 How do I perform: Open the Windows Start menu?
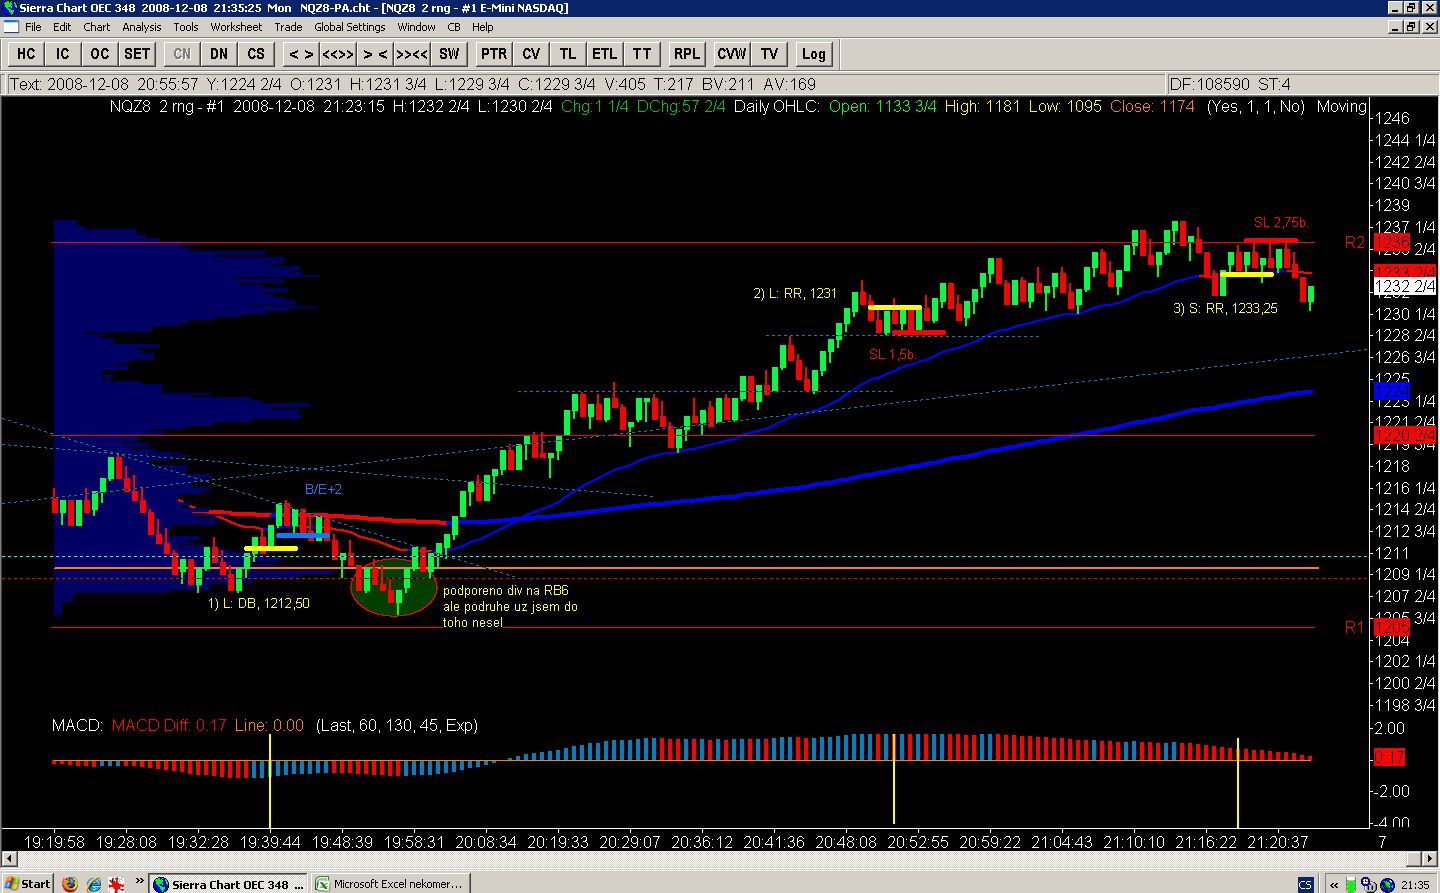point(27,884)
